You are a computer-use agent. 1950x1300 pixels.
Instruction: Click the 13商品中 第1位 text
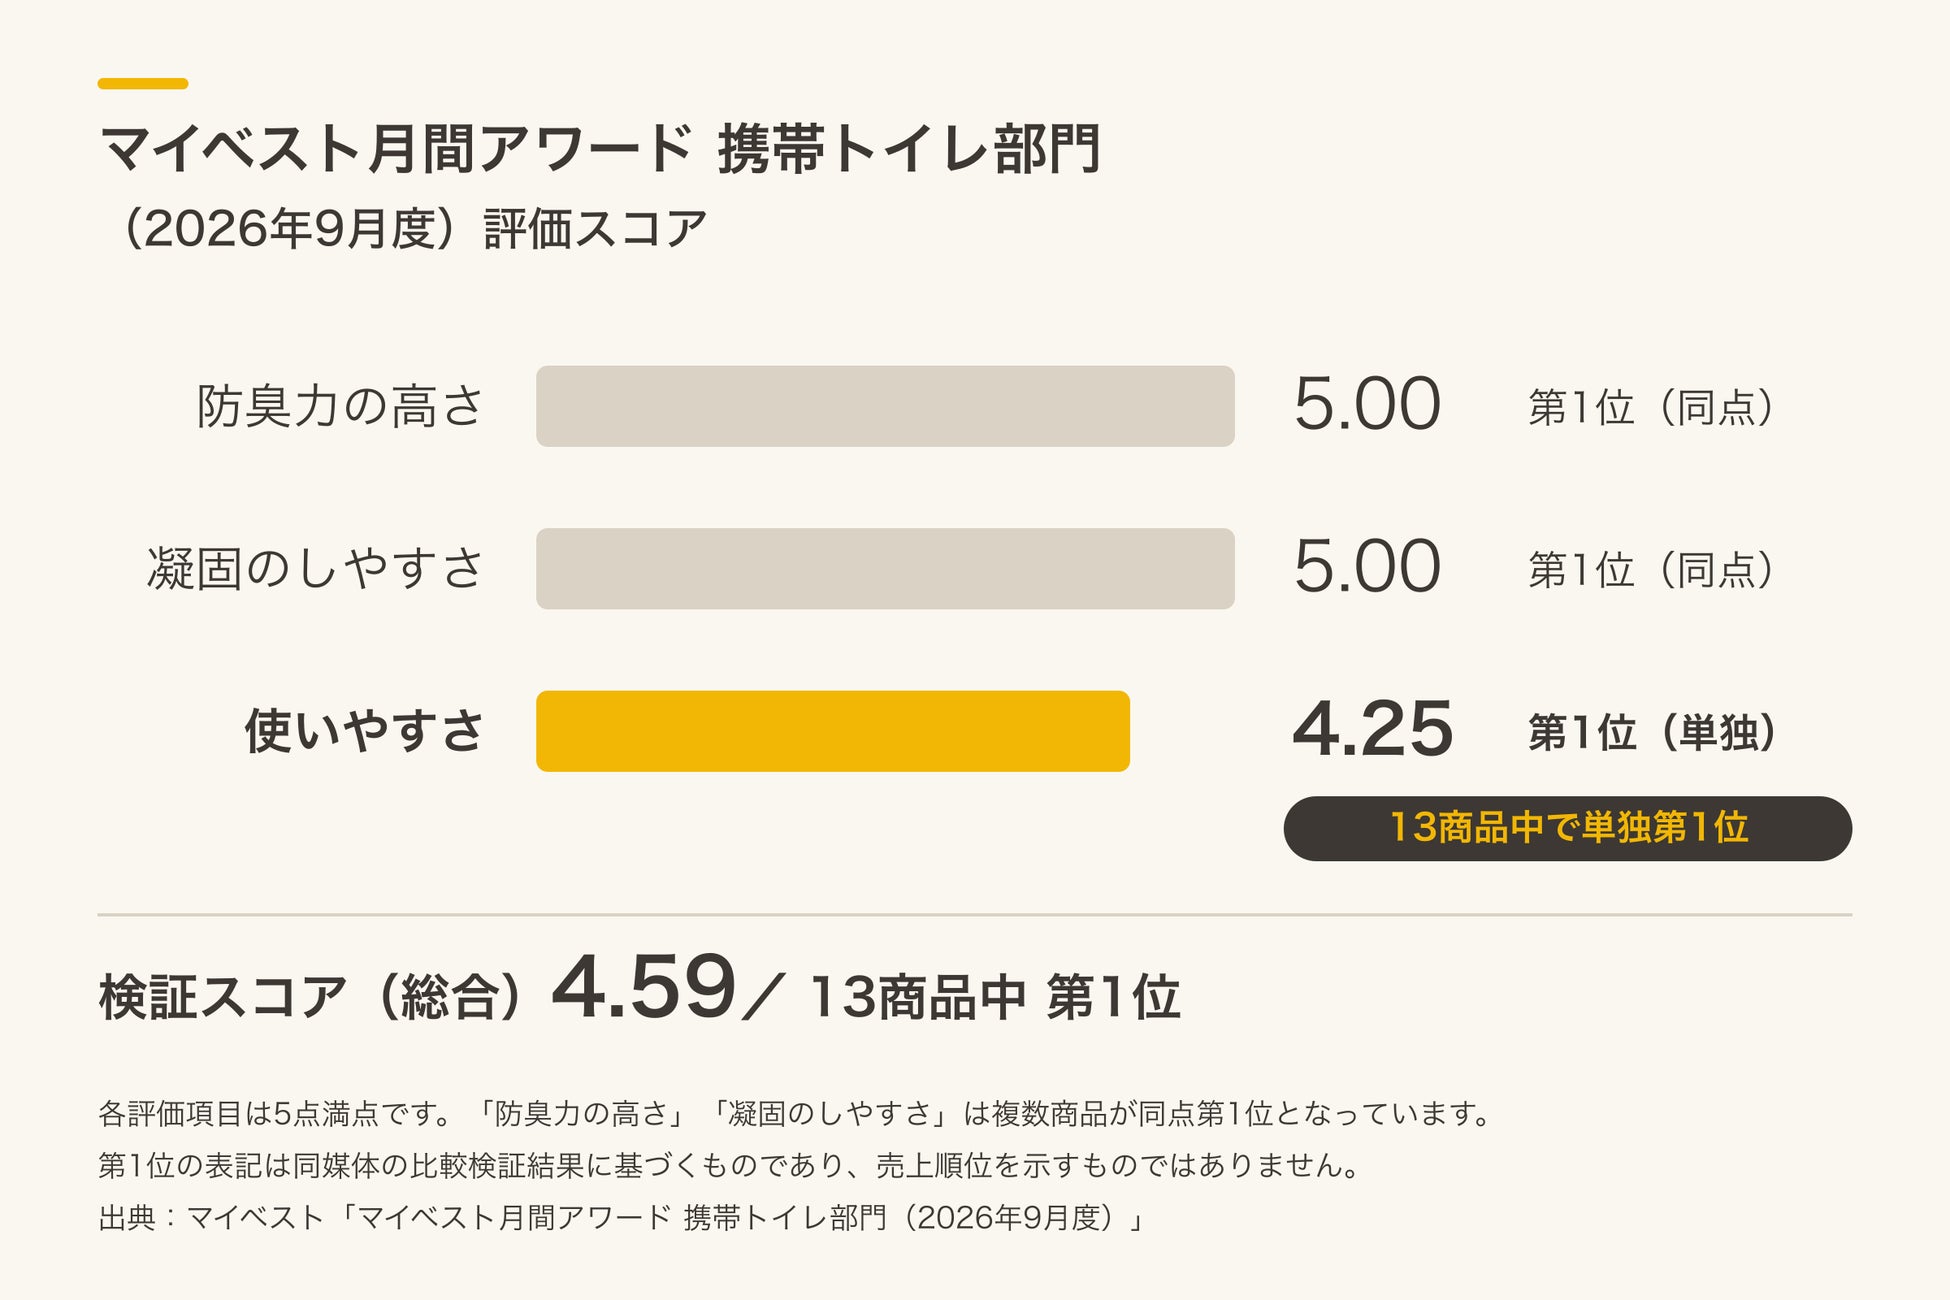tap(995, 997)
